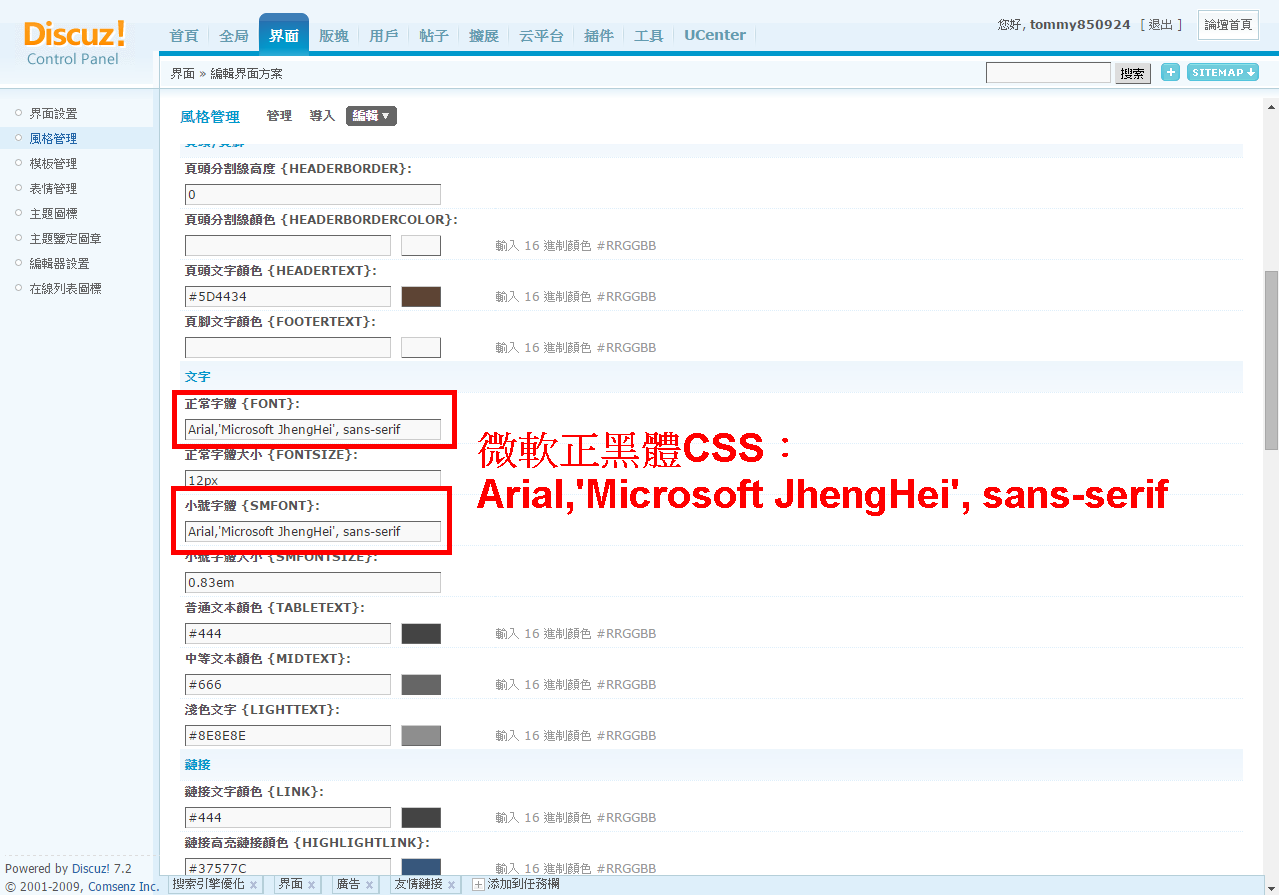
Task: Click the LIGHTTEXT color input #8E8E8E
Action: (288, 735)
